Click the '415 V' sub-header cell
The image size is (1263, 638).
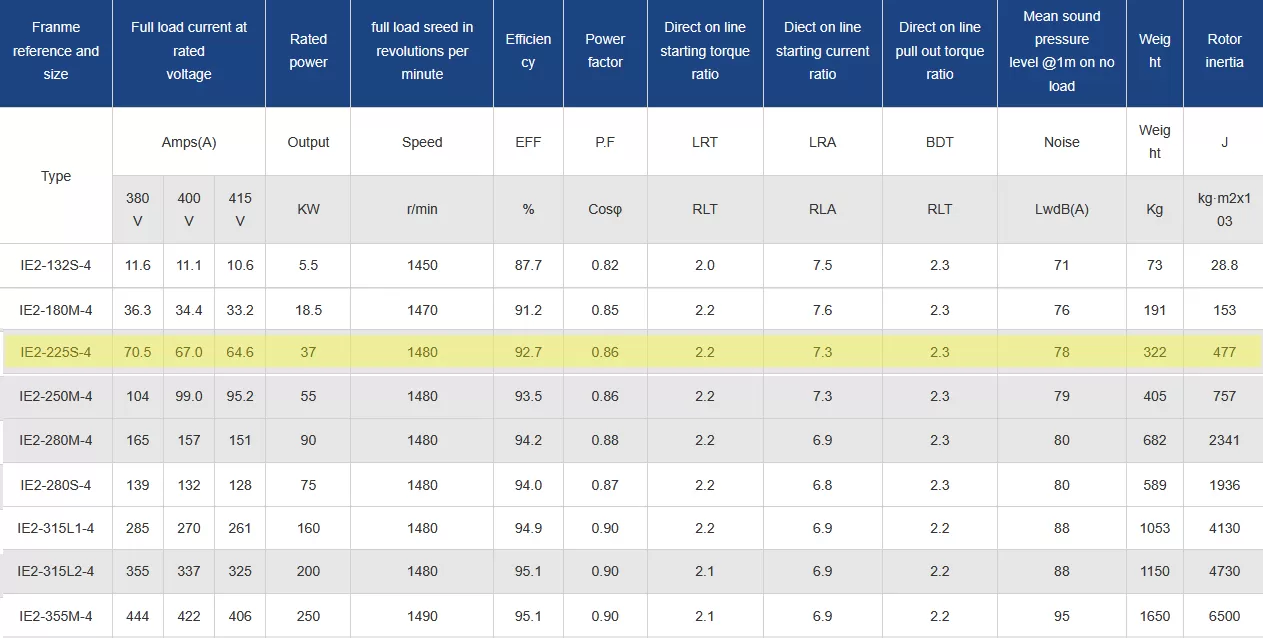click(240, 209)
